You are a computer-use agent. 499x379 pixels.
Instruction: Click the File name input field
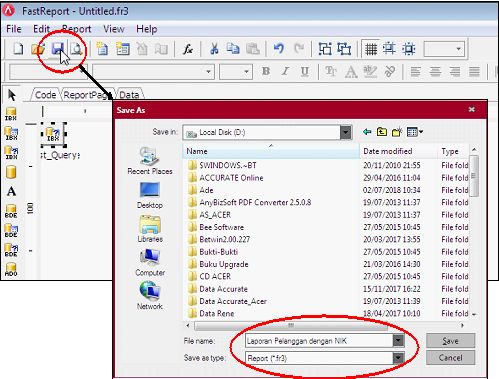(319, 341)
